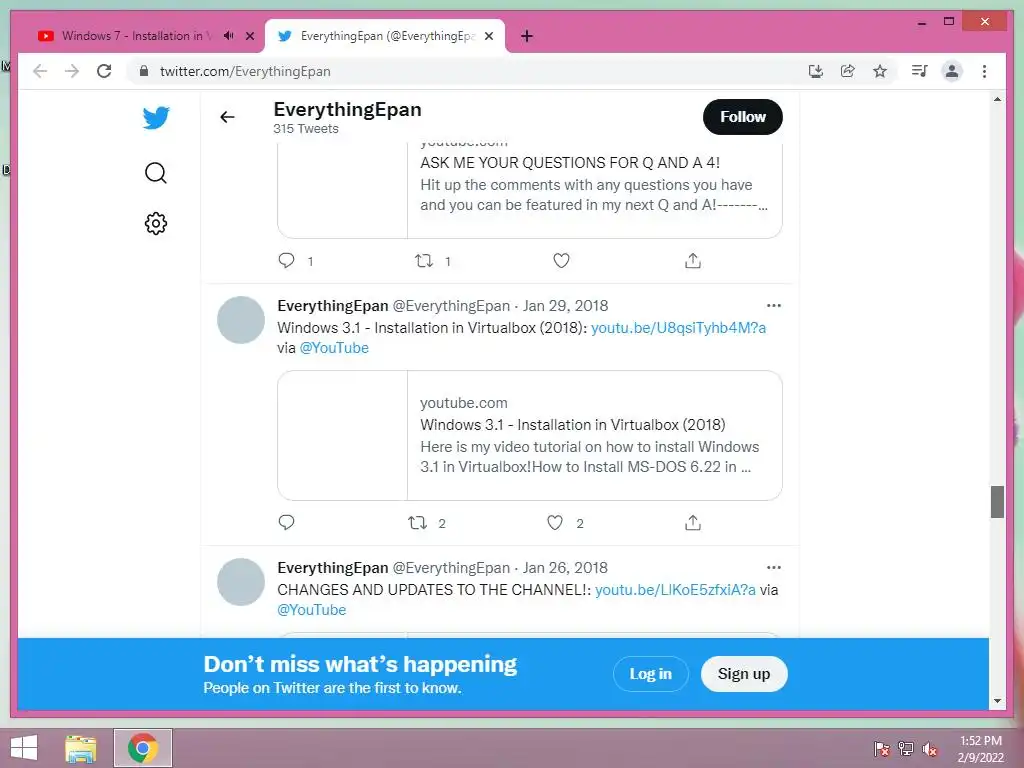Share this page via address bar icon
Image resolution: width=1024 pixels, height=768 pixels.
[x=848, y=71]
